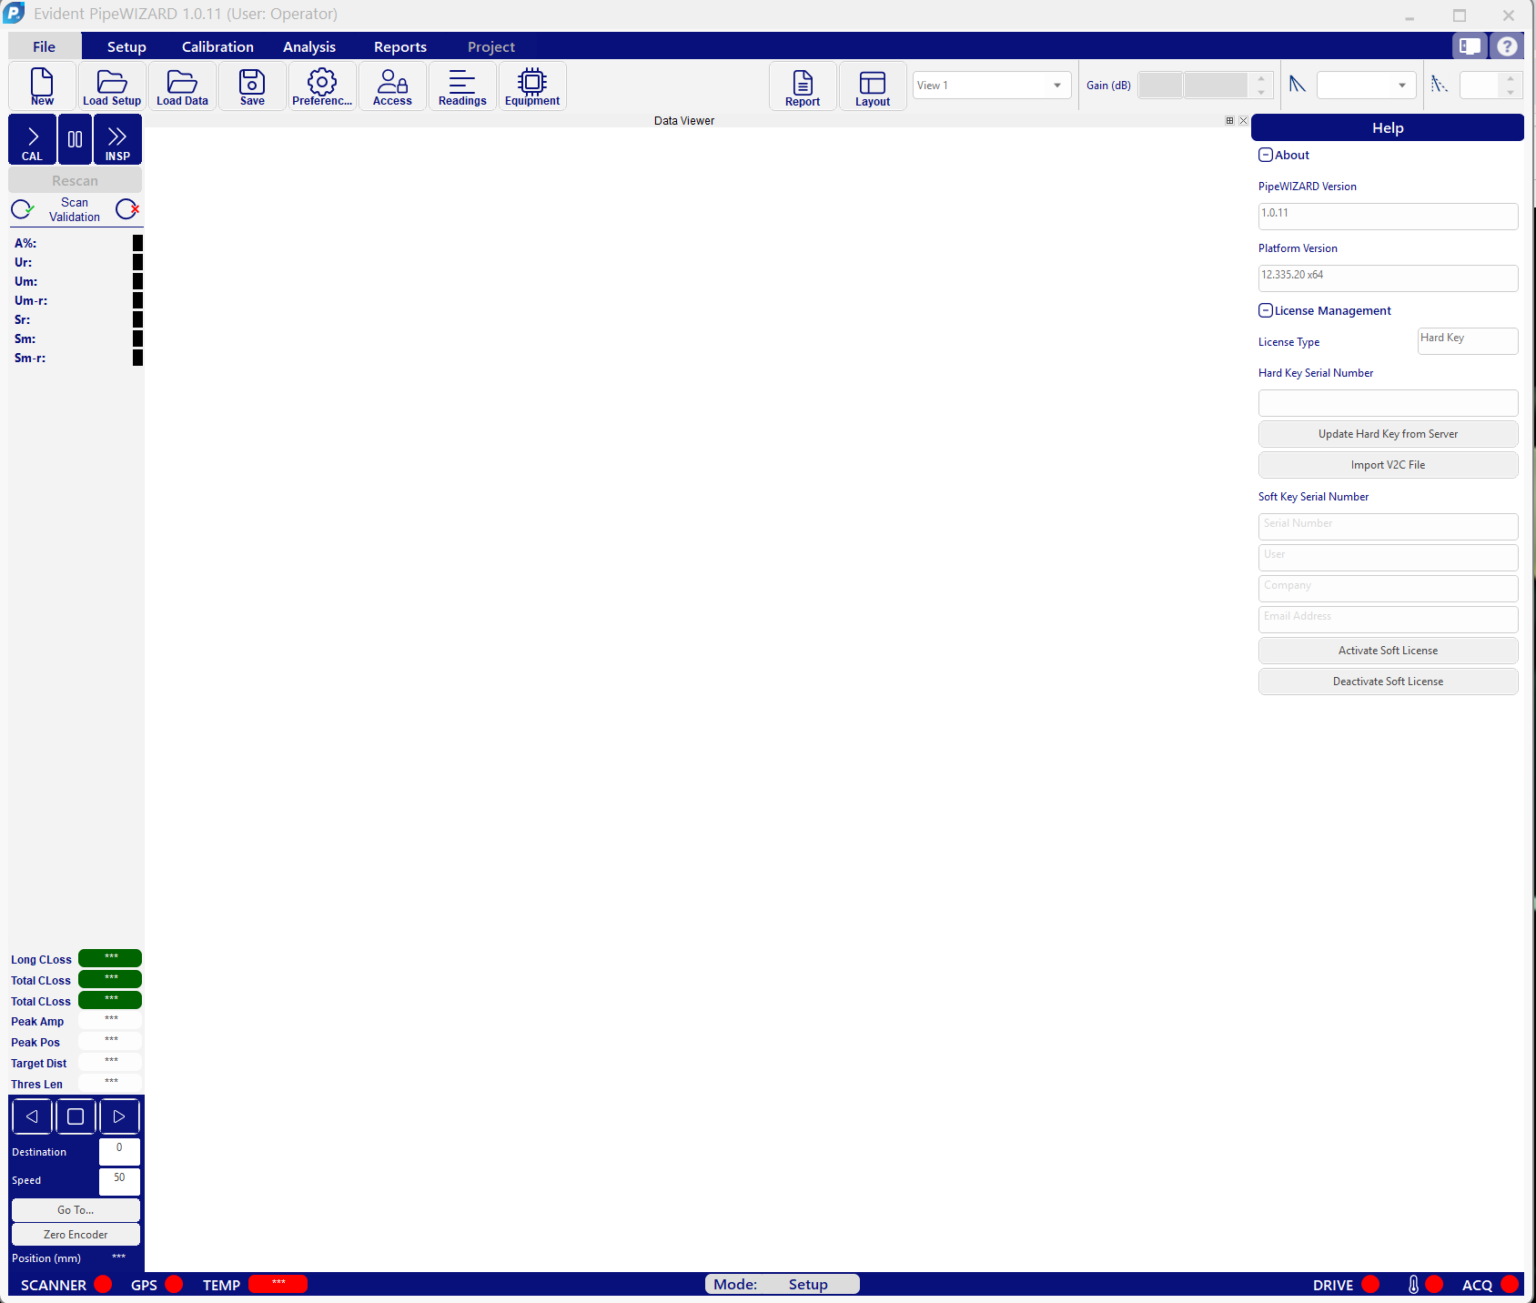Open the Load Setup tool
1536x1303 pixels.
pyautogui.click(x=112, y=86)
